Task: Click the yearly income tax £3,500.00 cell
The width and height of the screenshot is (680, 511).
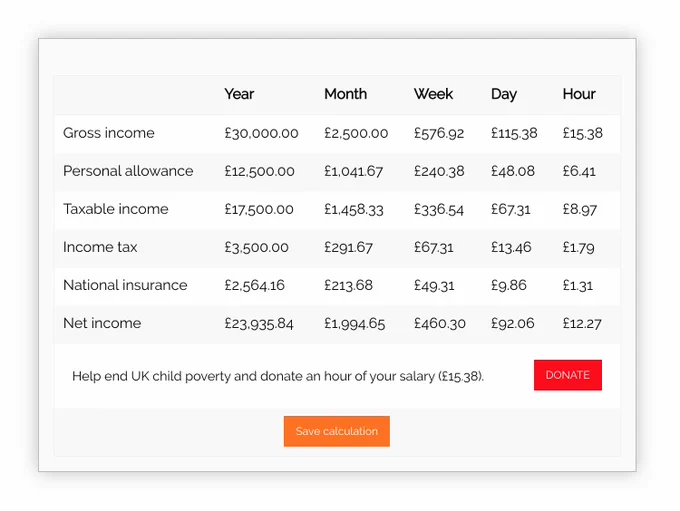Action: coord(256,247)
